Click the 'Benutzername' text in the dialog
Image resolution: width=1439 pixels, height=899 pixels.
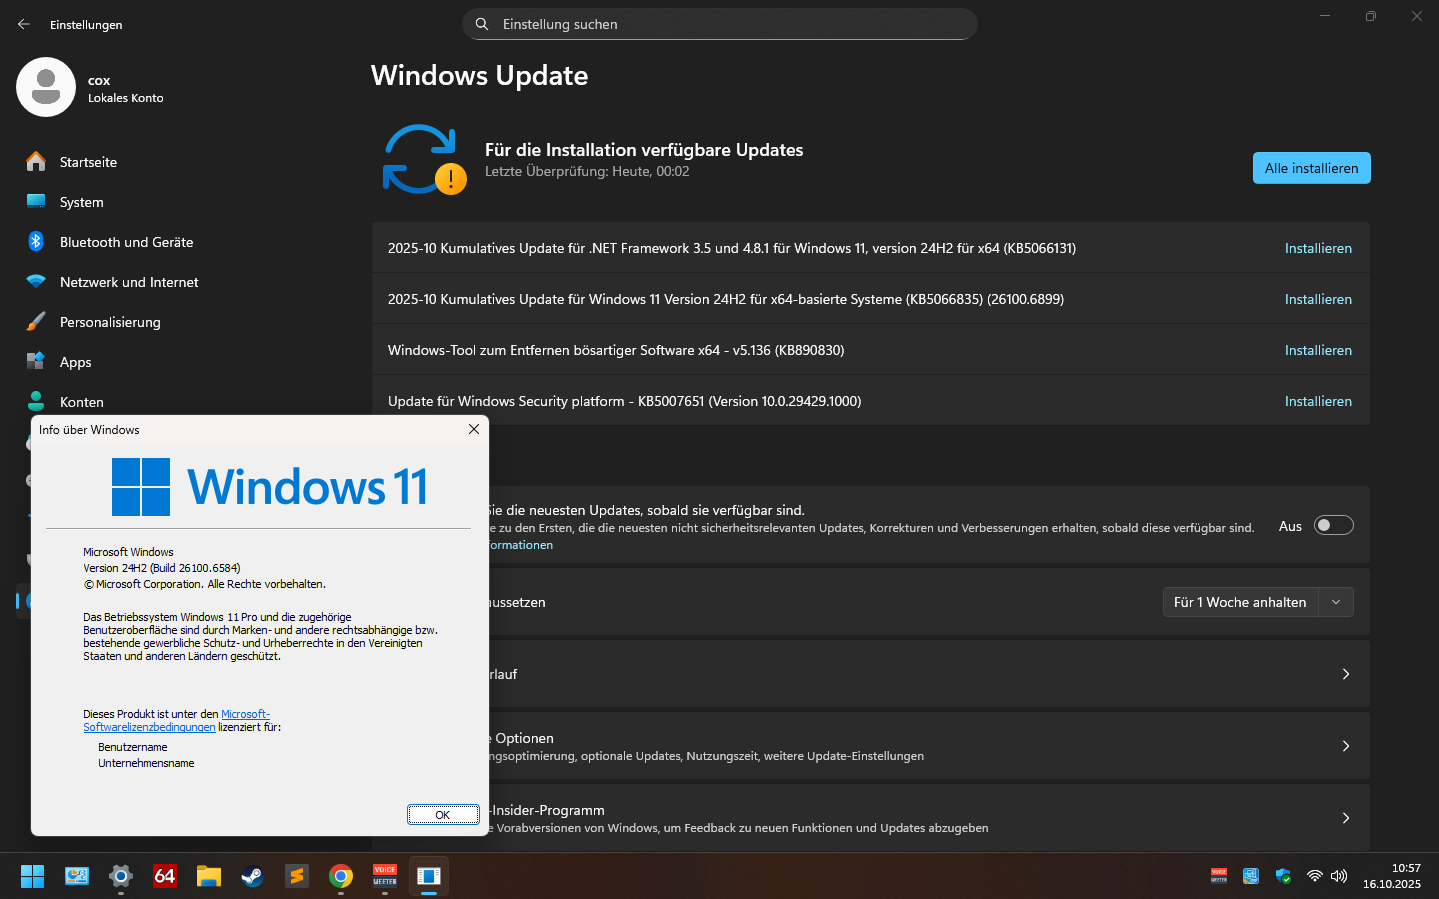[133, 747]
